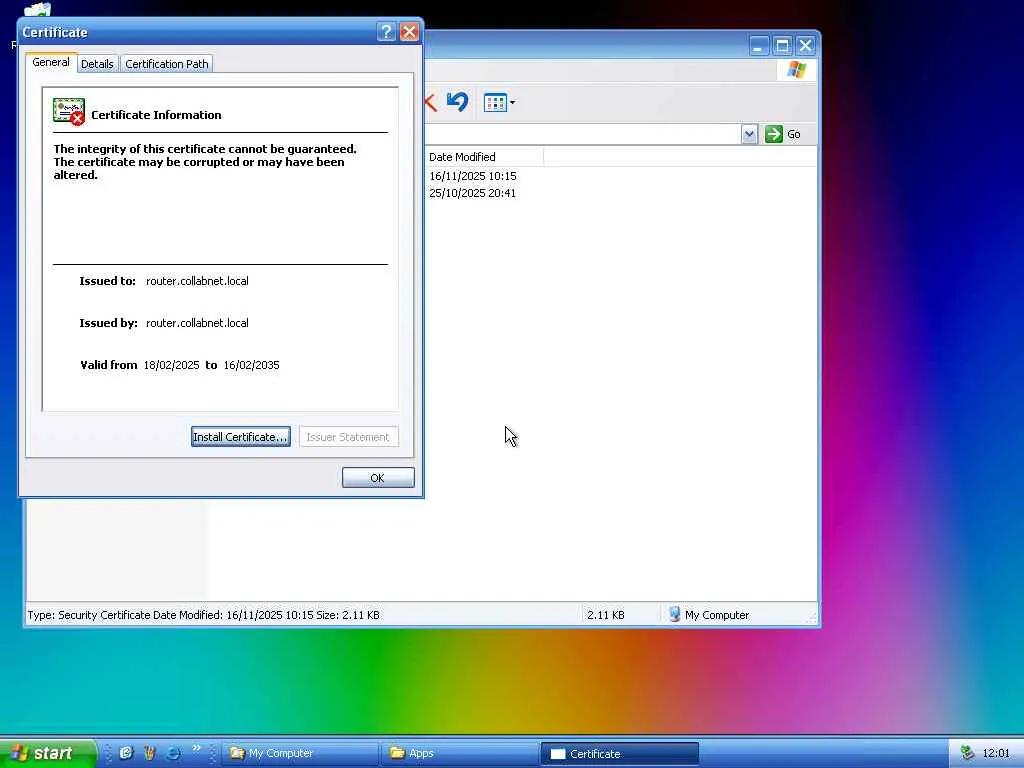Click the red Delete toolbar icon
Viewport: 1024px width, 768px height.
pos(430,103)
